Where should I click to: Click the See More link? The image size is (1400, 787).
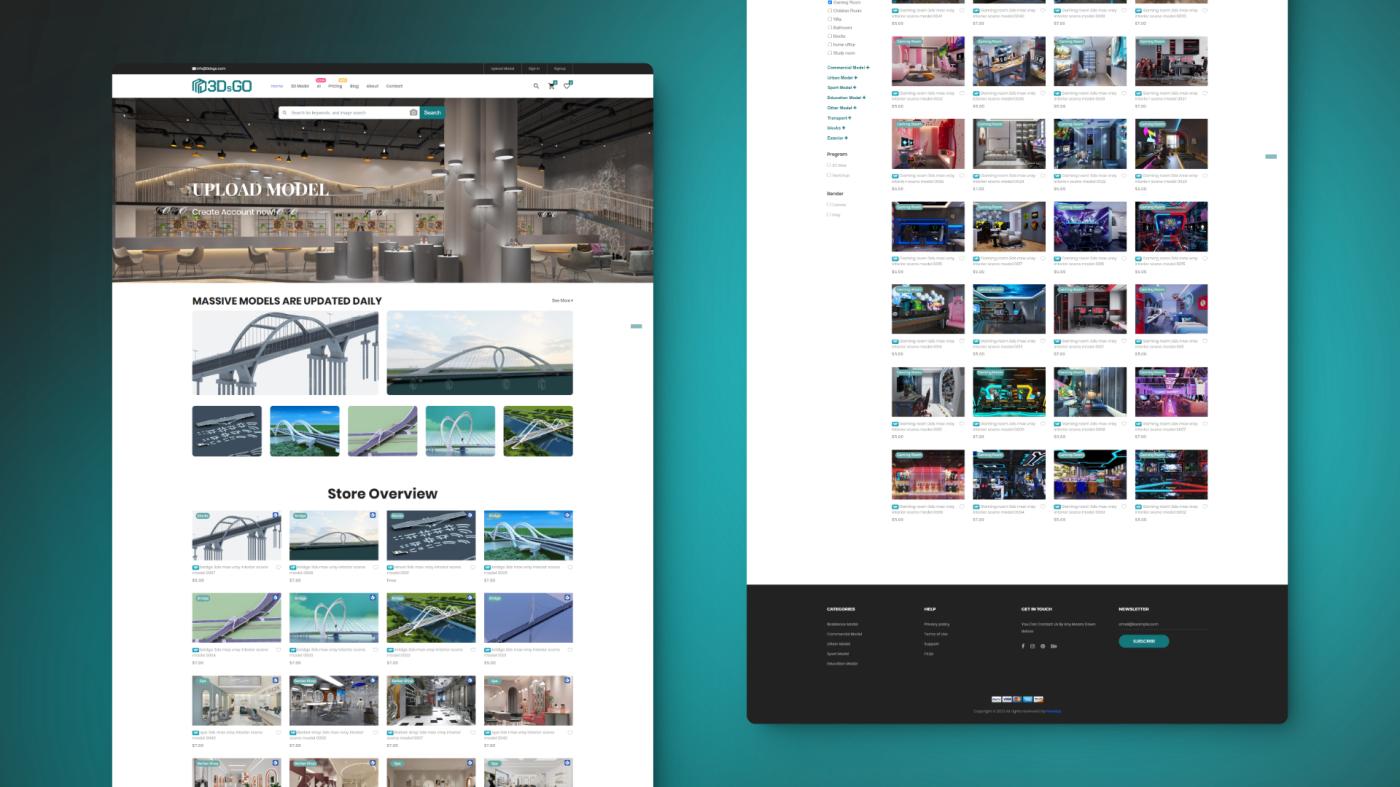[x=562, y=300]
